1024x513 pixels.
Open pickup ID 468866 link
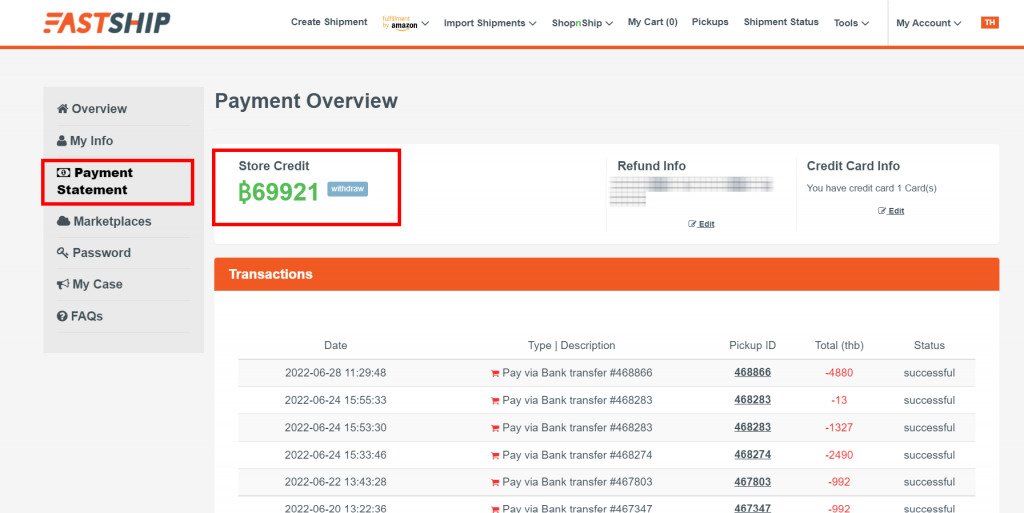click(x=752, y=373)
